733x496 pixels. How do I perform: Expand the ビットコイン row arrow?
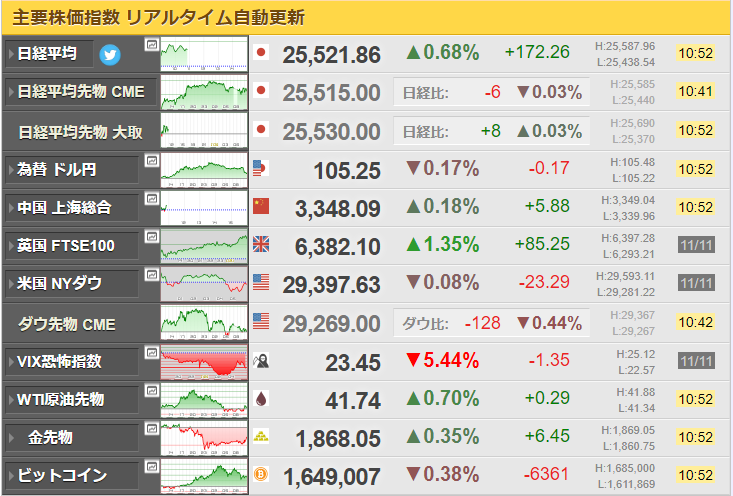click(11, 475)
